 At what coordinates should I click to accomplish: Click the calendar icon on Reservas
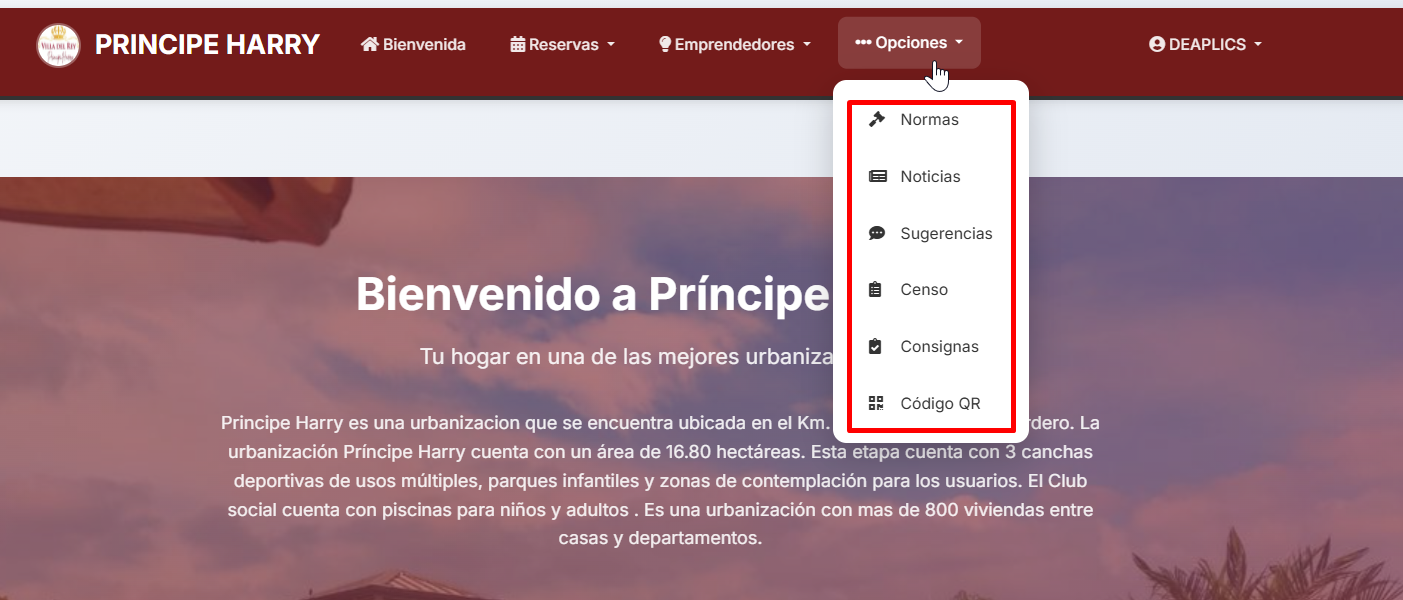519,44
